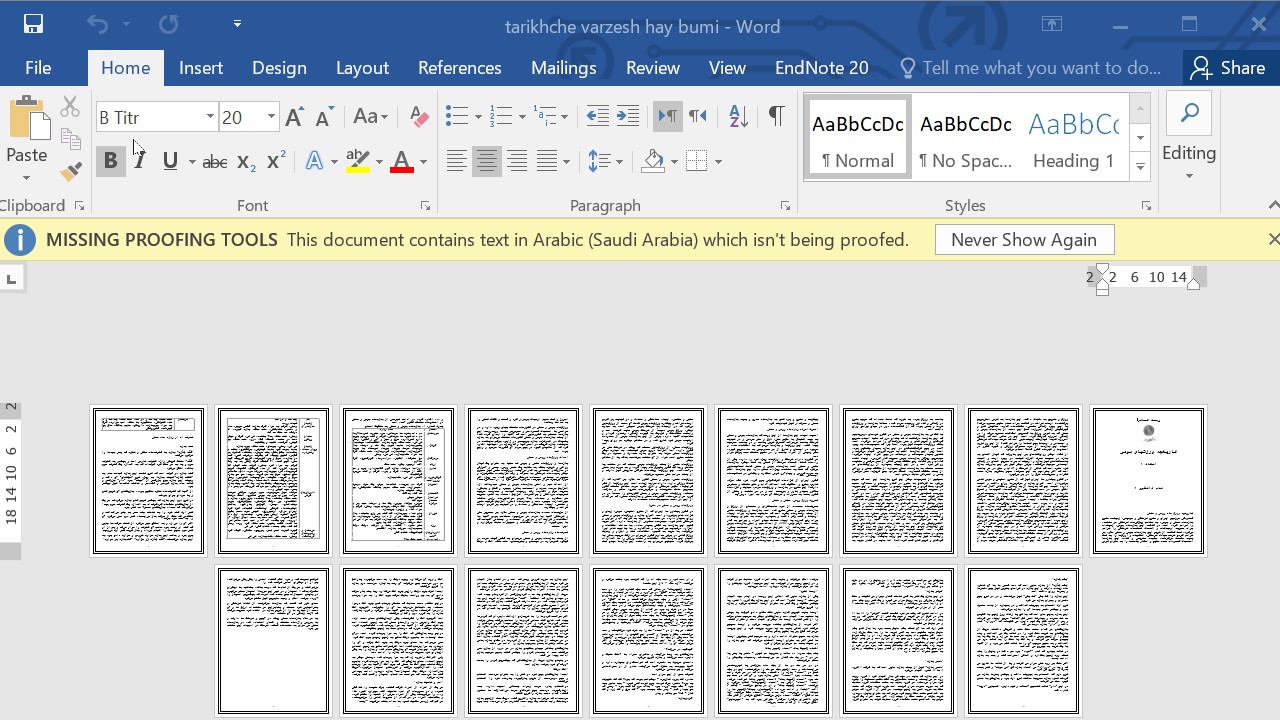Toggle show paragraph marks
The image size is (1280, 720).
pyautogui.click(x=776, y=117)
